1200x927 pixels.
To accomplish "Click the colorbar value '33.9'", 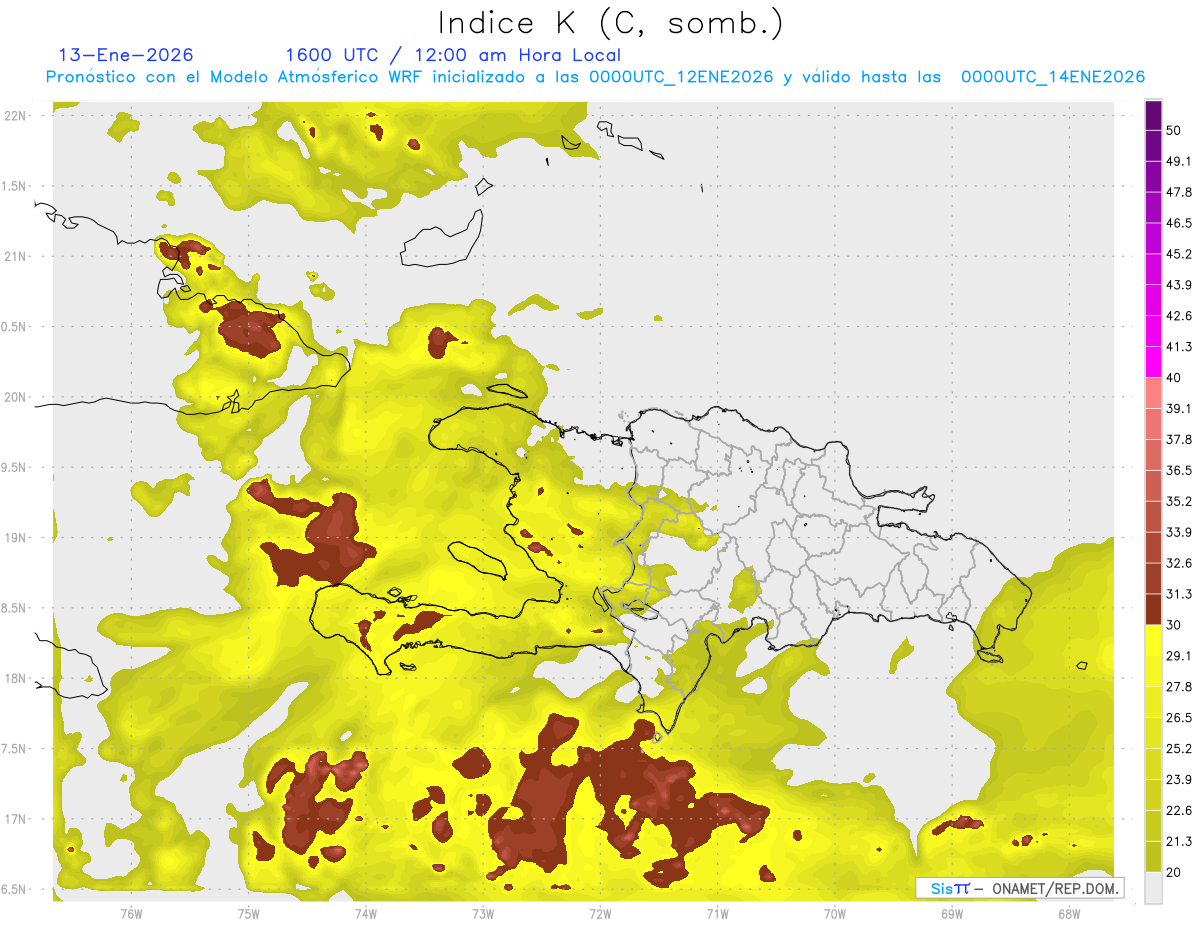I will click(1179, 532).
